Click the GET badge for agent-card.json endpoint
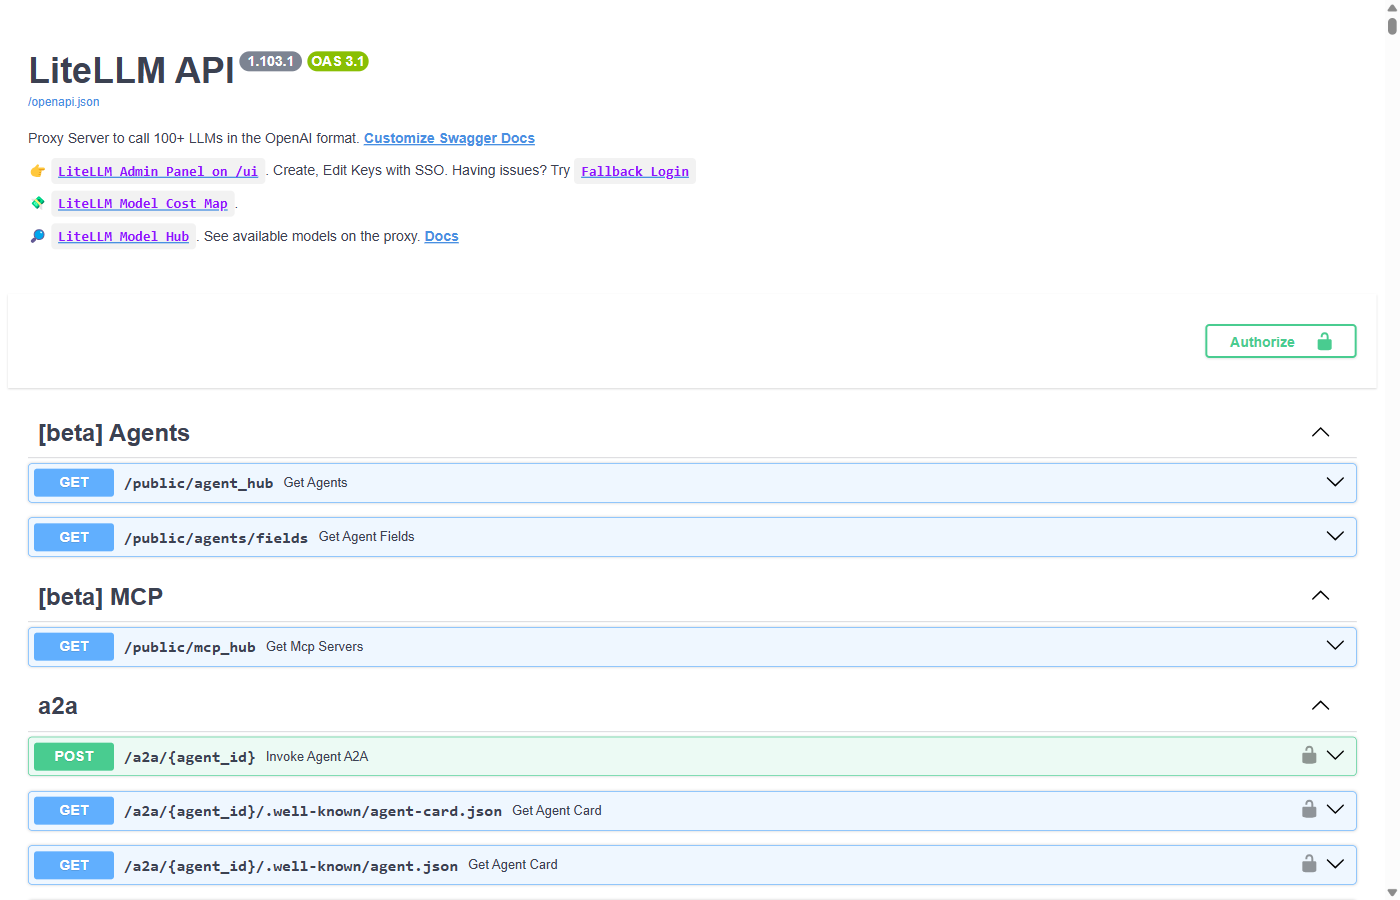The height and width of the screenshot is (900, 1400). [x=74, y=810]
